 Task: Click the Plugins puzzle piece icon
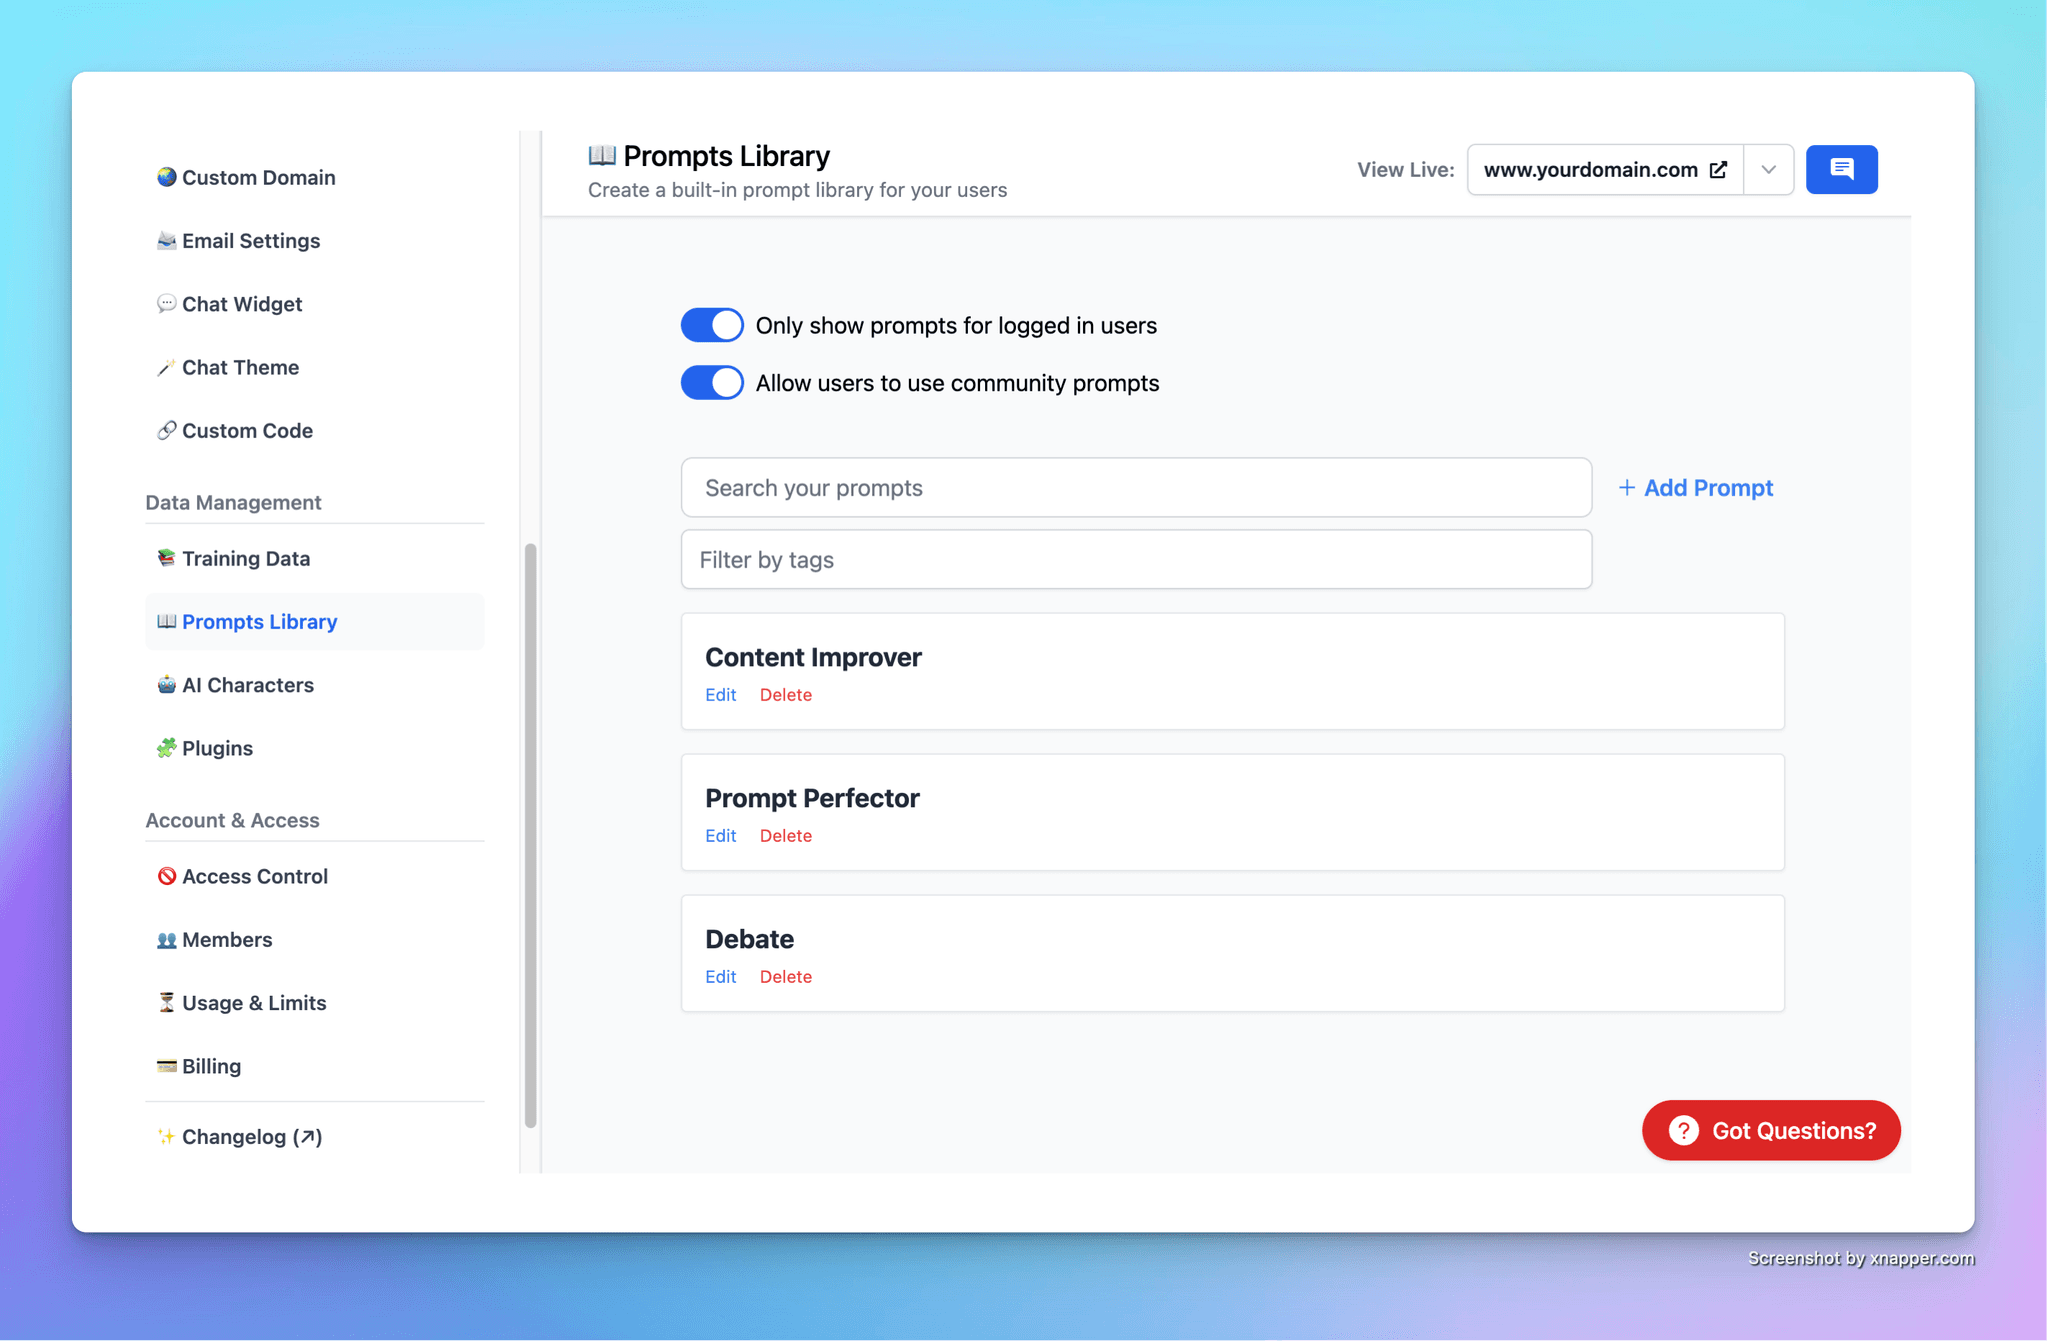pos(167,748)
